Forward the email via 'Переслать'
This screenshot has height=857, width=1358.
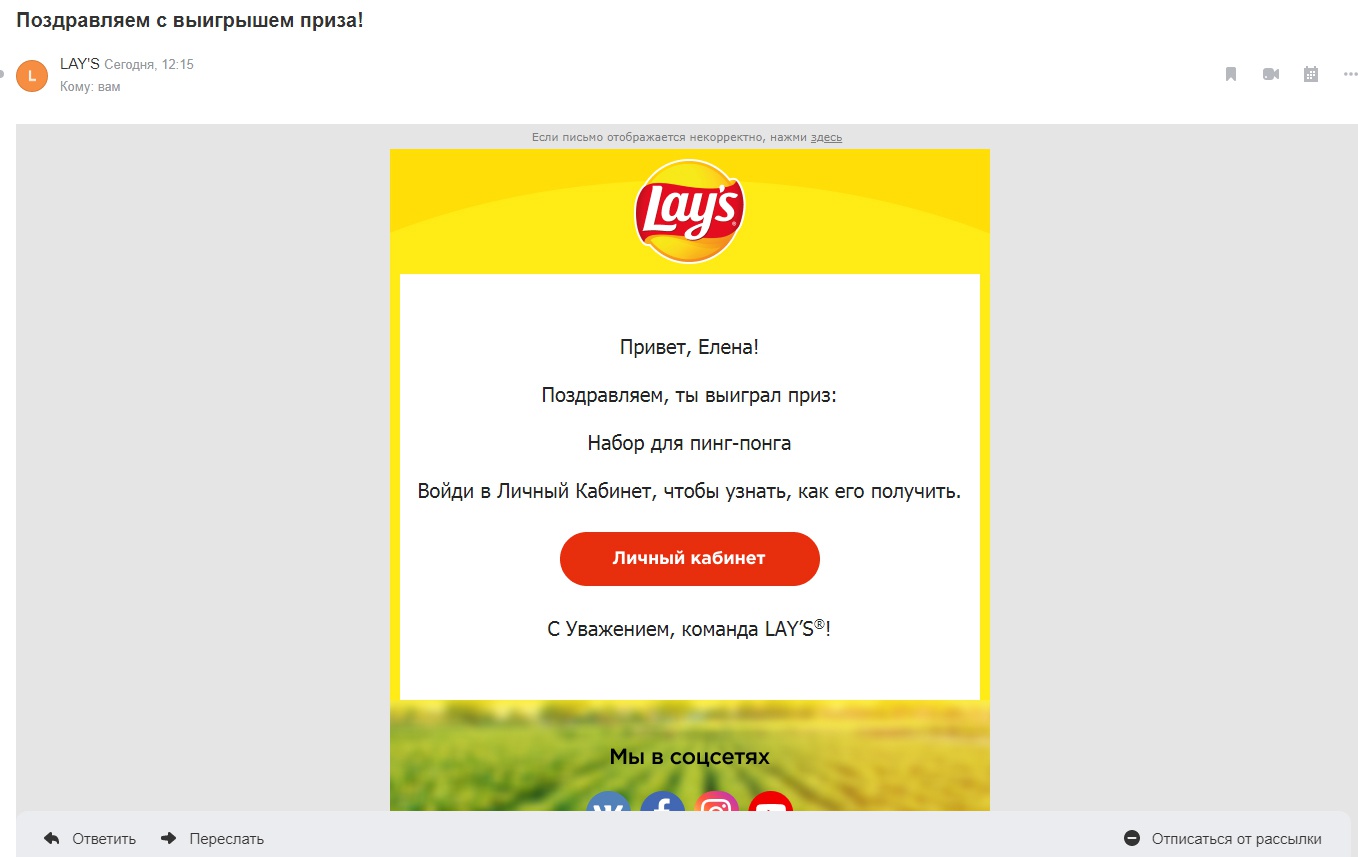click(x=212, y=839)
